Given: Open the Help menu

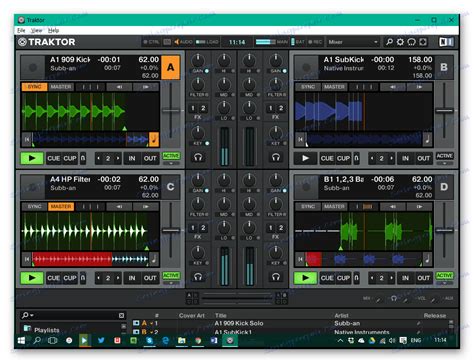Looking at the screenshot, I should pyautogui.click(x=53, y=30).
